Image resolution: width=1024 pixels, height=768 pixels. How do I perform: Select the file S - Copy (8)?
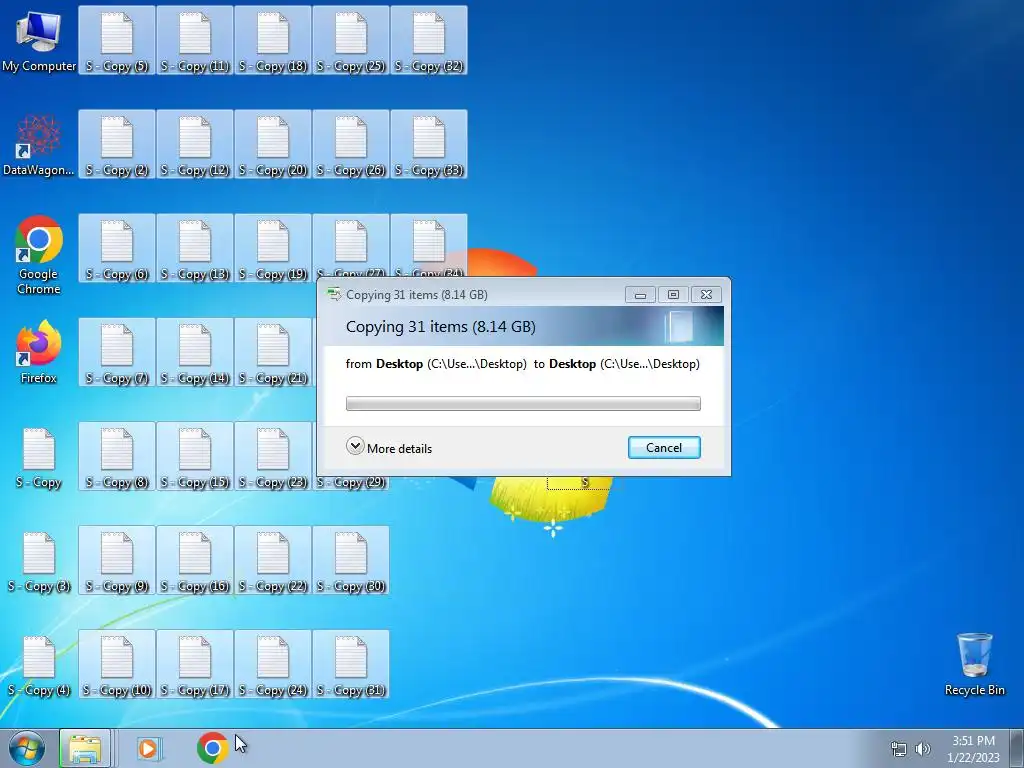(117, 456)
